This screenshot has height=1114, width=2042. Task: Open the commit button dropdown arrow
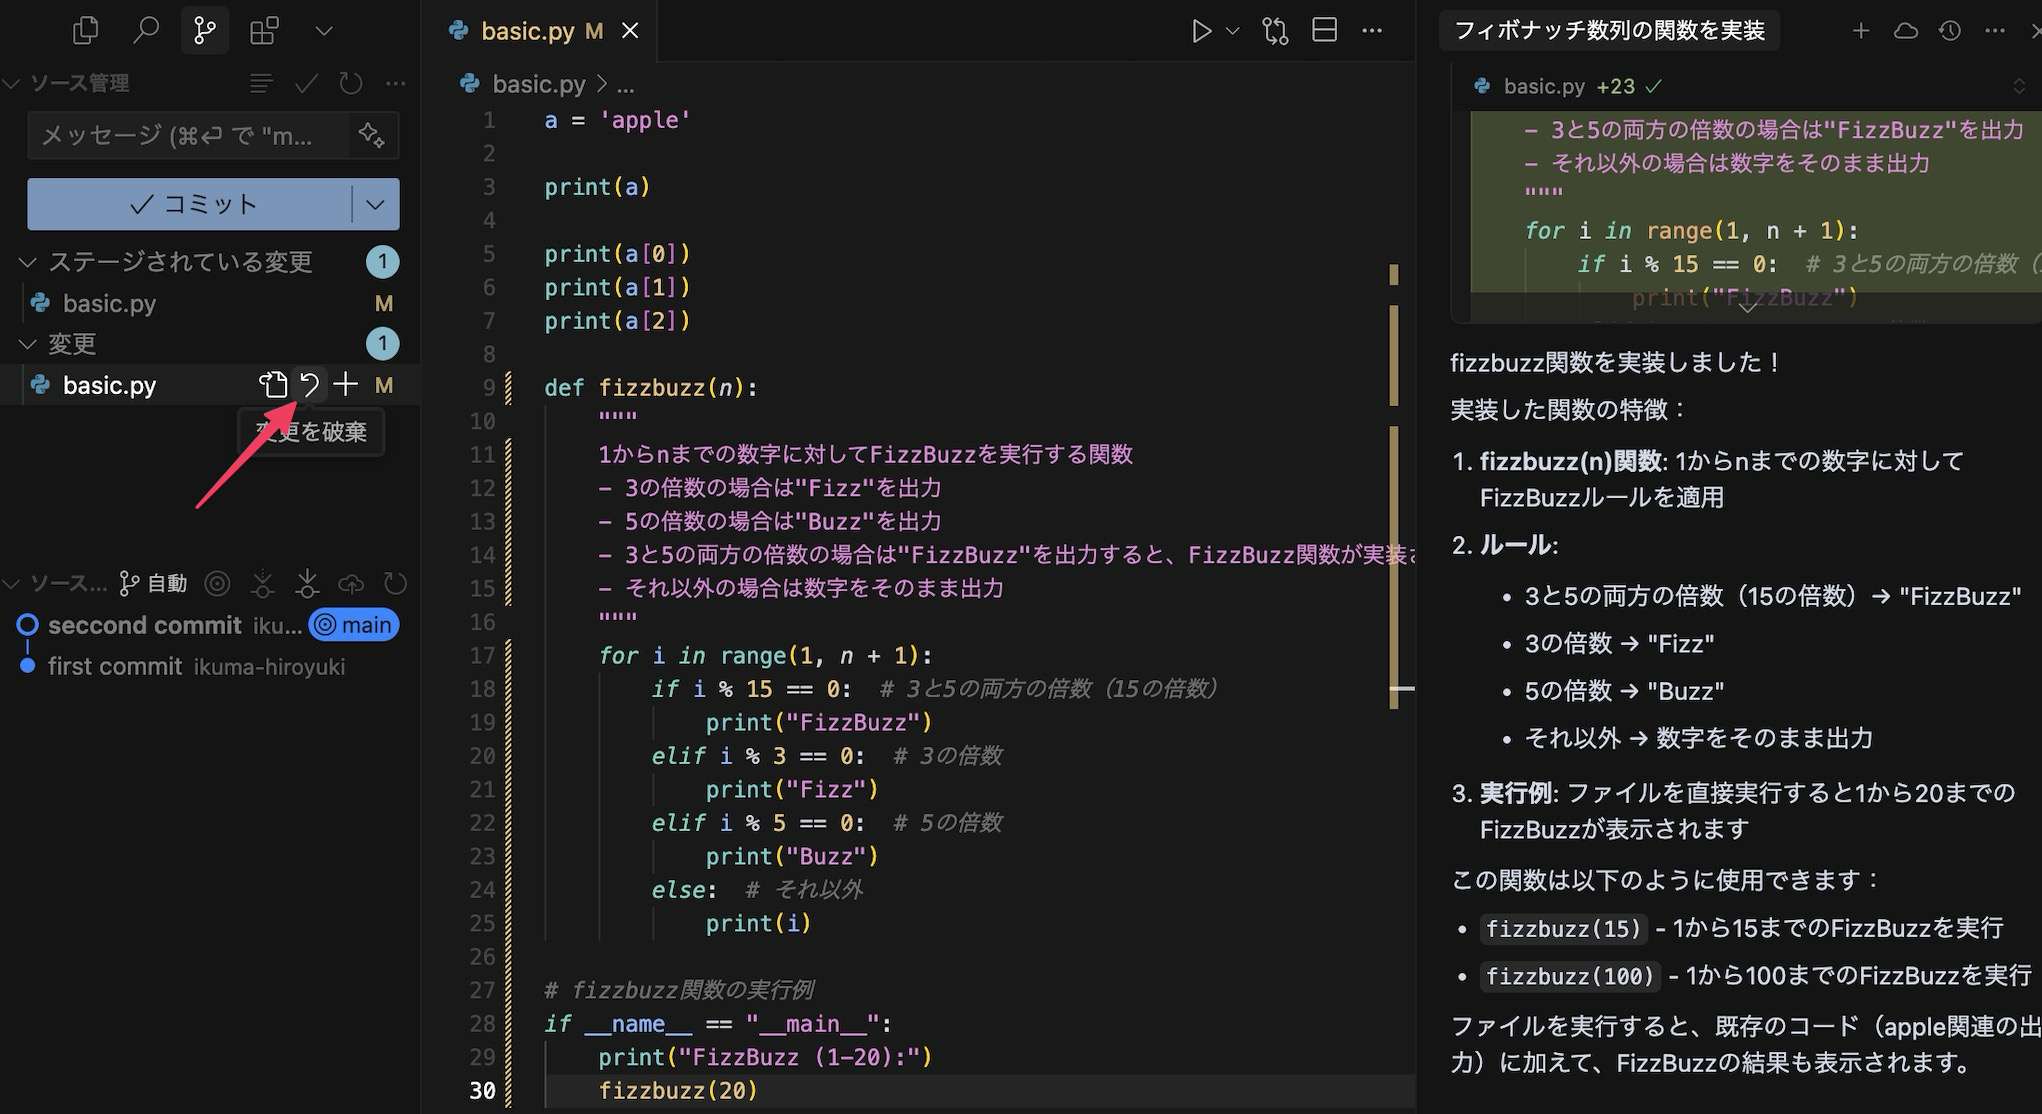coord(376,204)
